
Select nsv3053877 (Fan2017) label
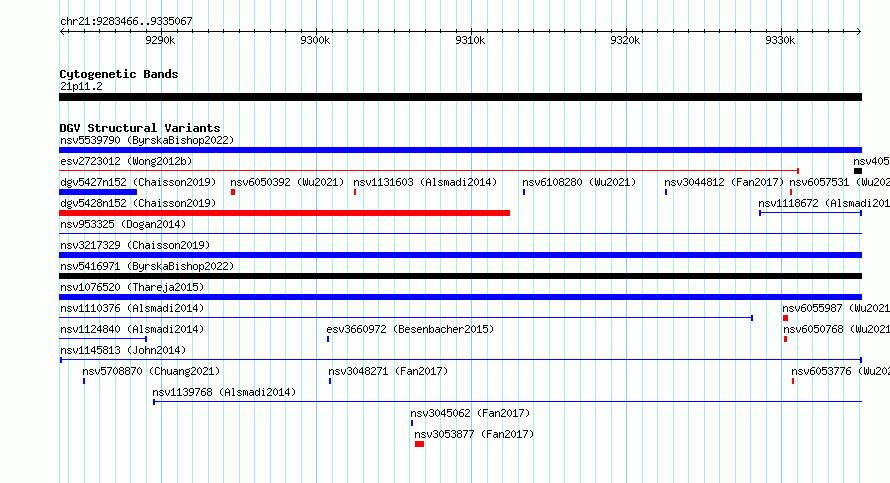[475, 434]
